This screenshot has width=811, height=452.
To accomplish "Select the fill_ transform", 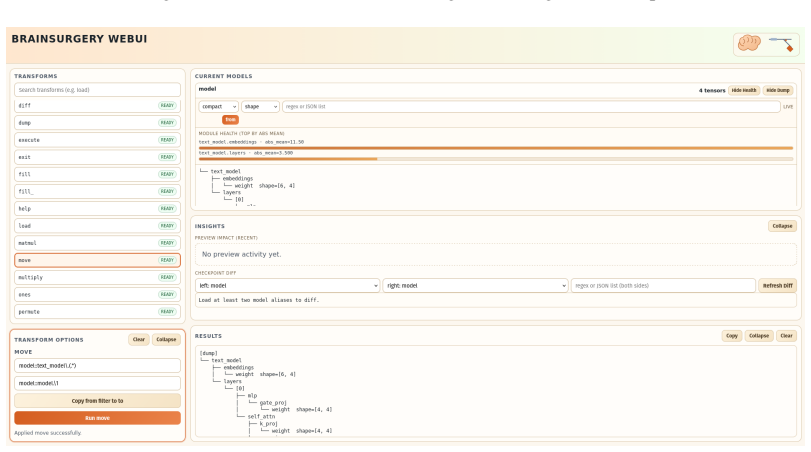I will point(97,191).
